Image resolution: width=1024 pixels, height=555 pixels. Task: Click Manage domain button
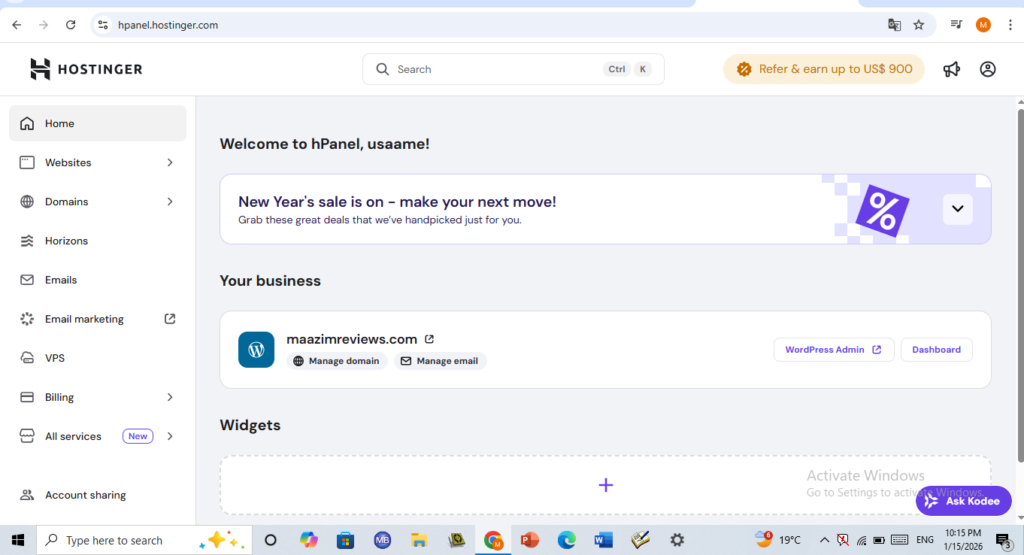tap(336, 360)
